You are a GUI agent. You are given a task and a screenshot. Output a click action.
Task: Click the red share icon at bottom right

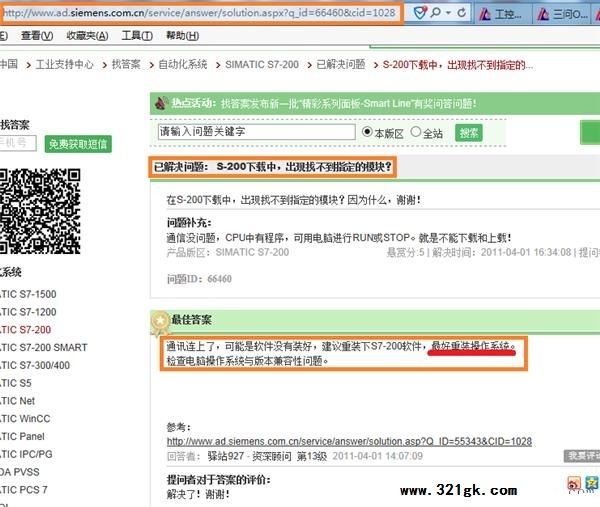pos(574,484)
